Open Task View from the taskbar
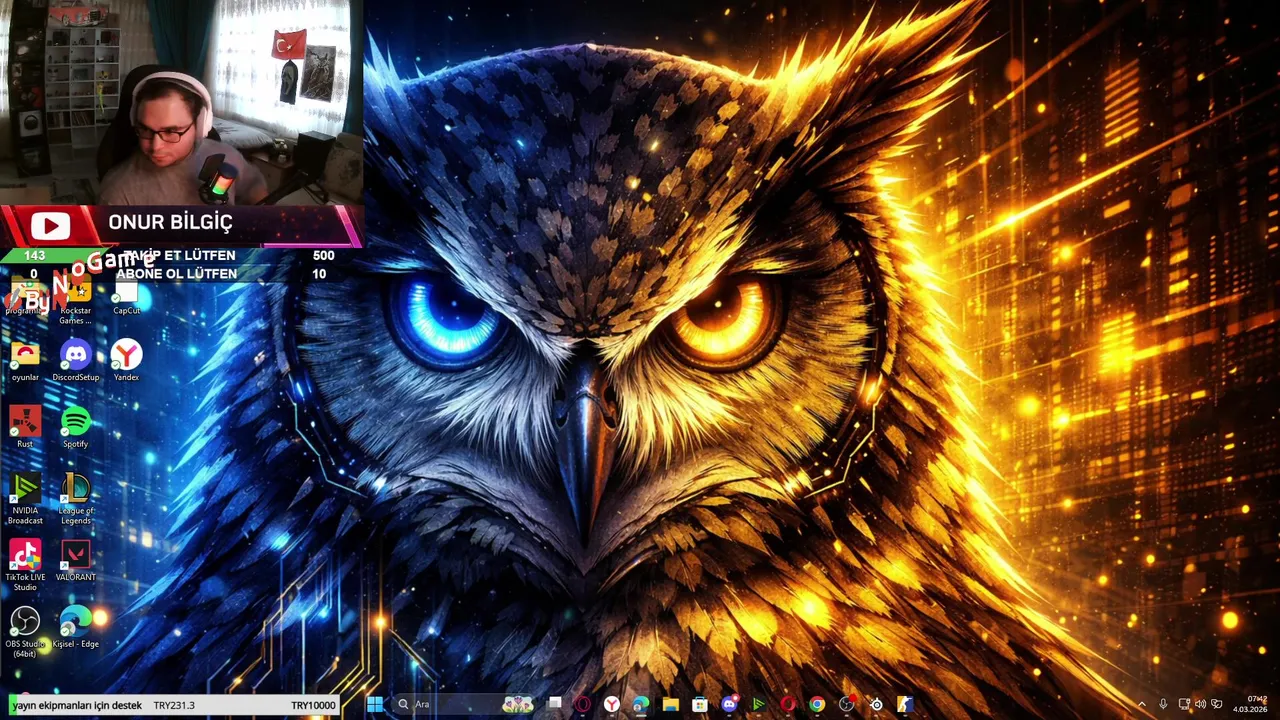1280x720 pixels. [x=554, y=704]
